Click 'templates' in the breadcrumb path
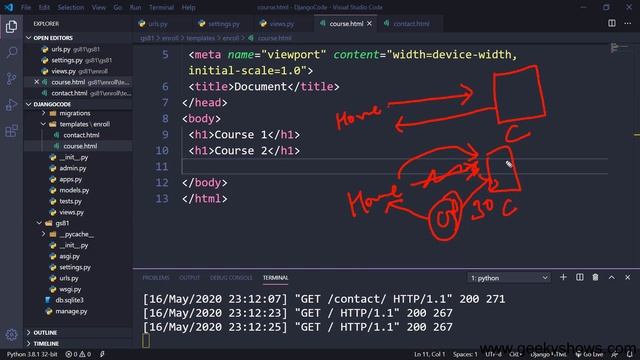The image size is (640, 360). [x=200, y=38]
